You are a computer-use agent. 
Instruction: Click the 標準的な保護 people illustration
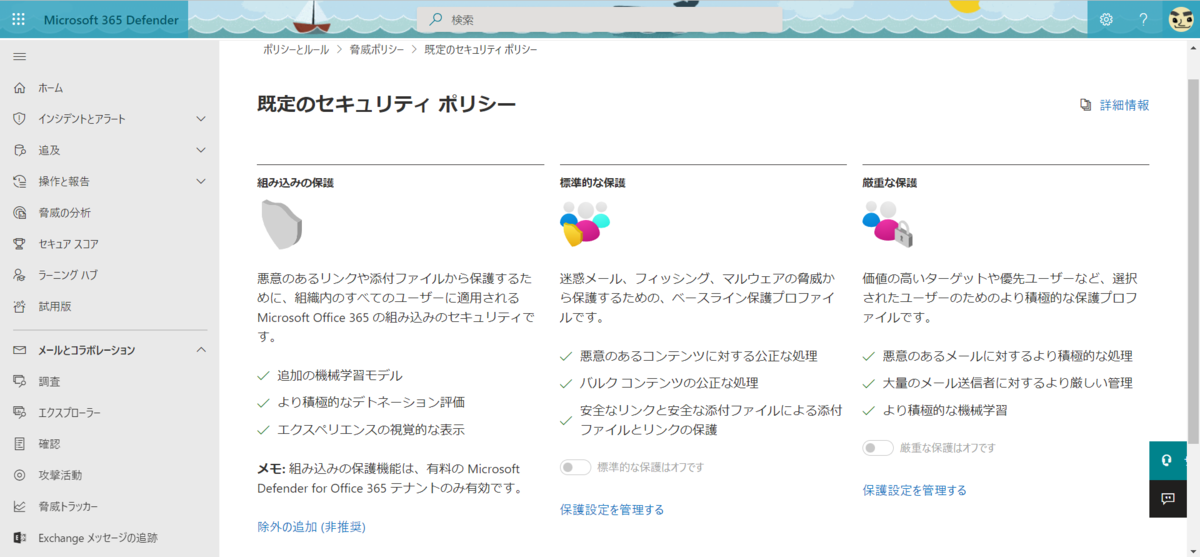585,223
